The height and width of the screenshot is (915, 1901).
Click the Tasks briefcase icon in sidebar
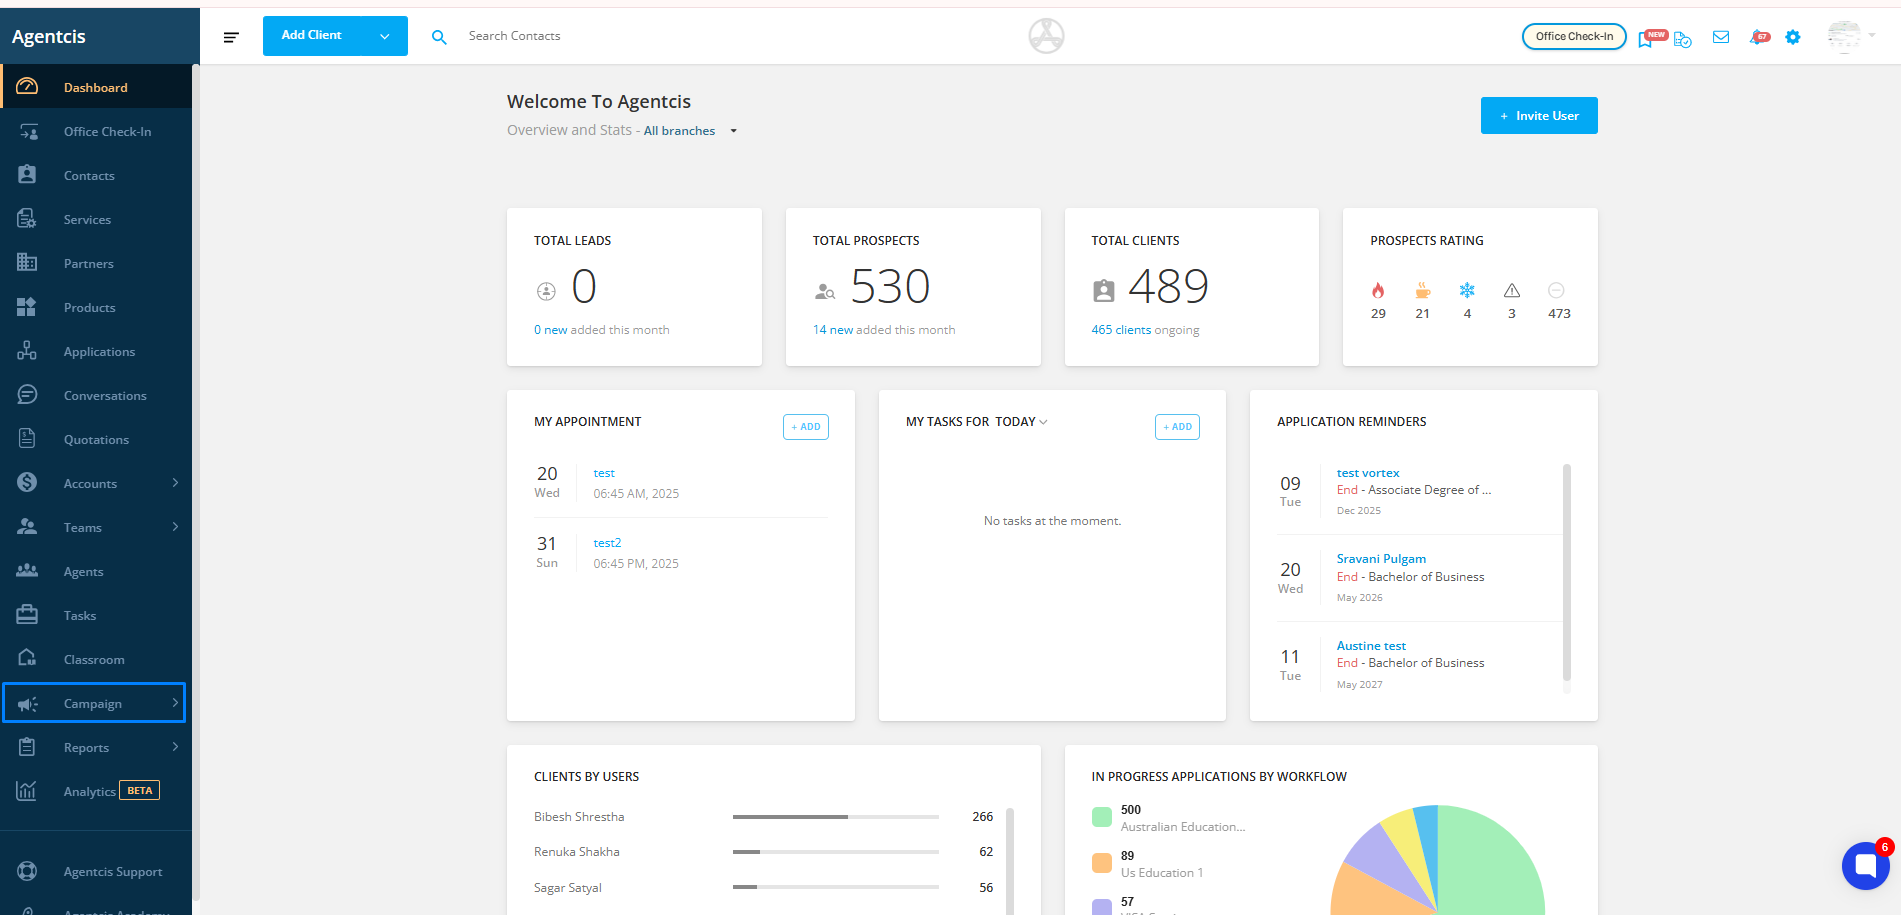coord(27,615)
